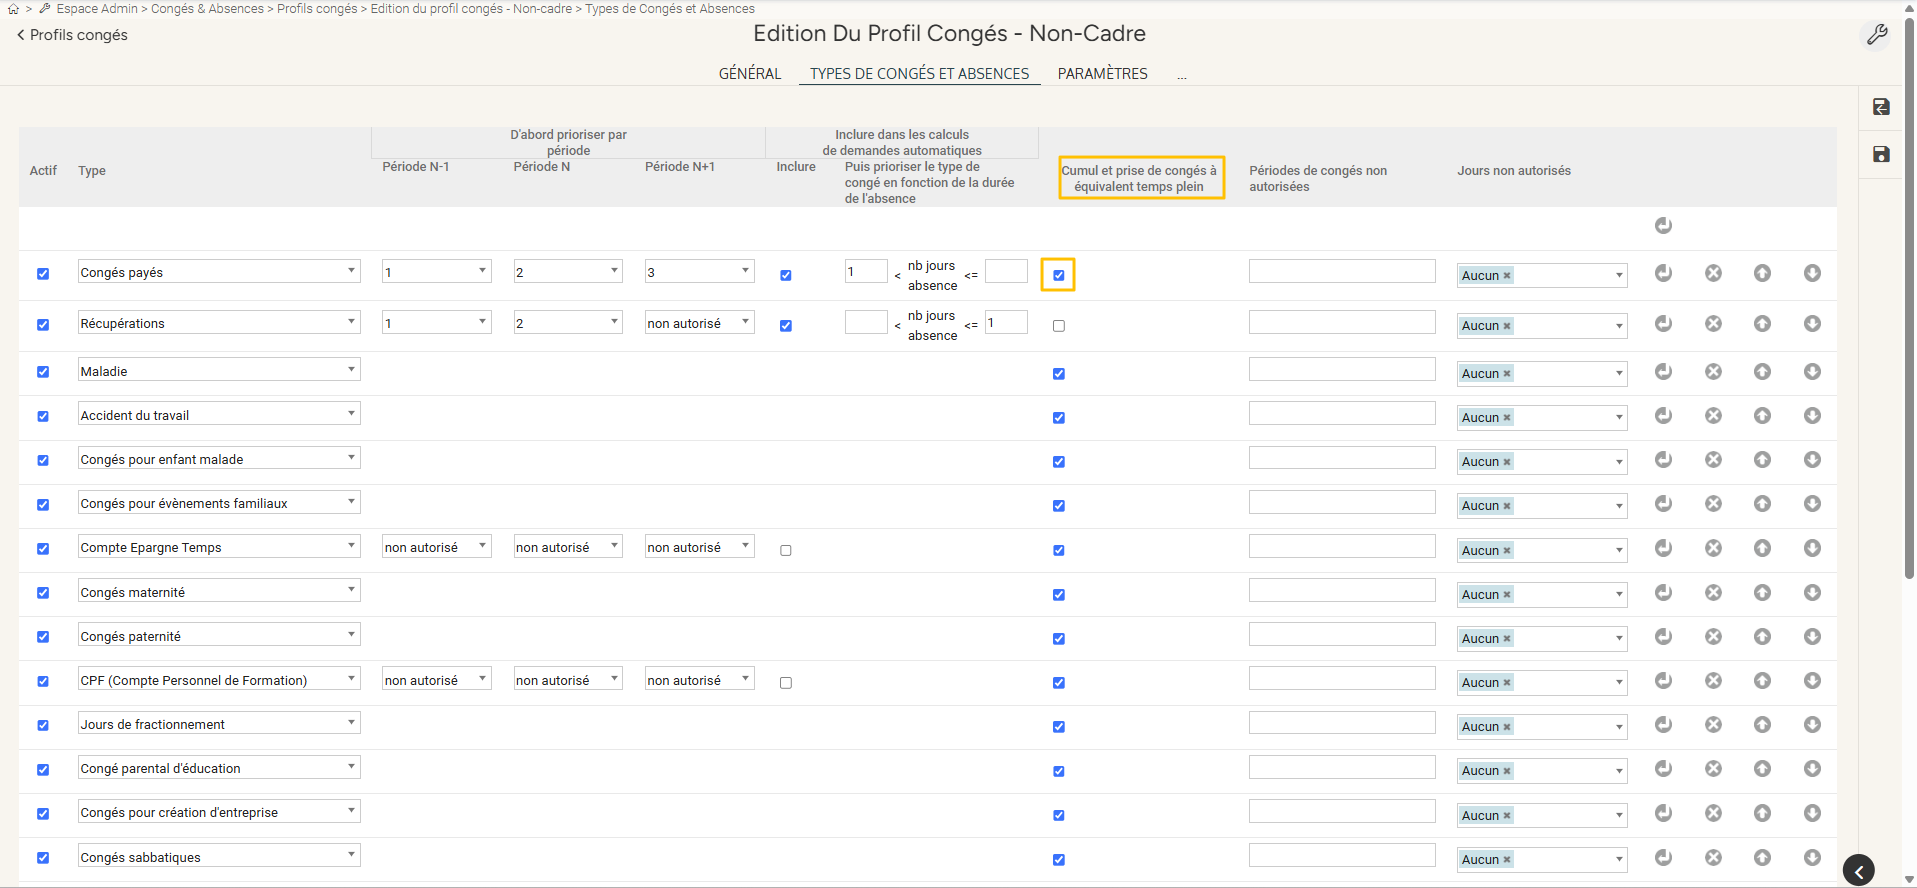Viewport: 1917px width, 888px height.
Task: Enable temps plein checkbox for Récupérations
Action: (1058, 326)
